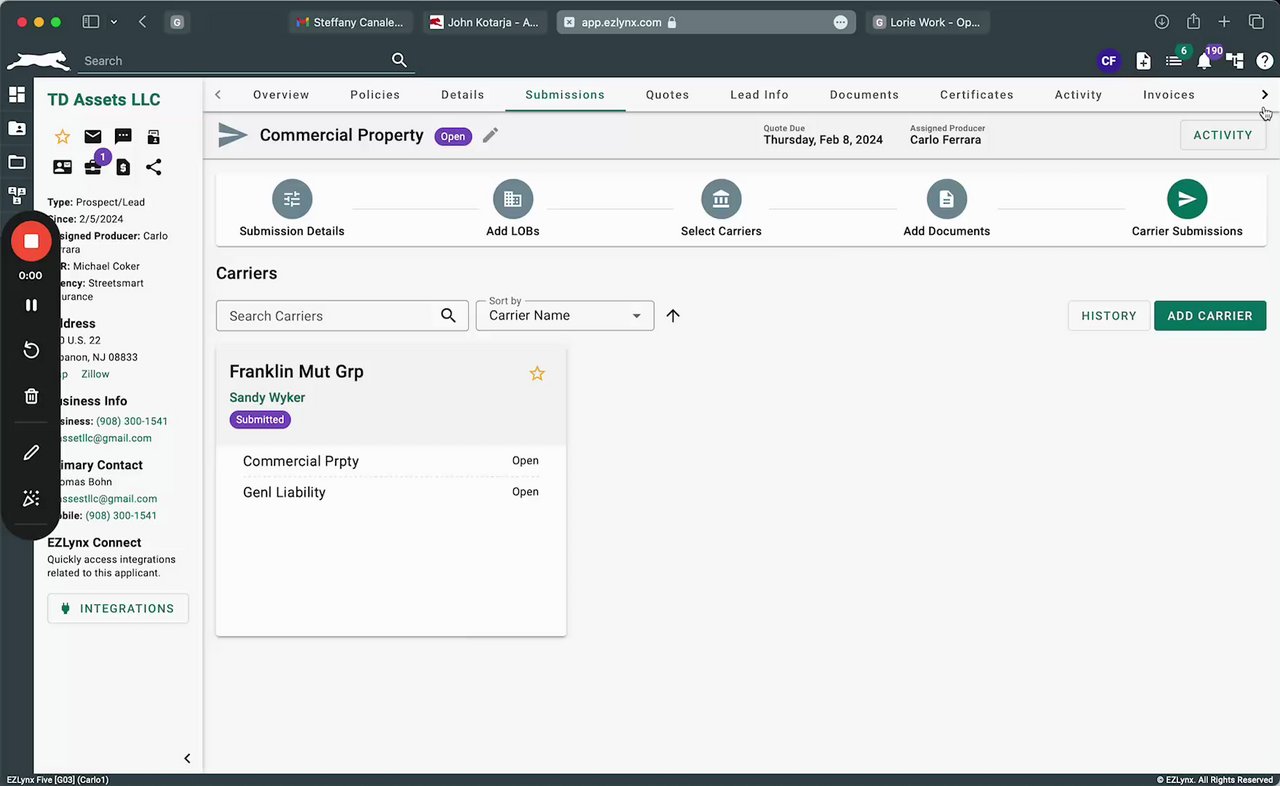Edit submission with pencil icon
This screenshot has width=1280, height=786.
click(x=490, y=135)
